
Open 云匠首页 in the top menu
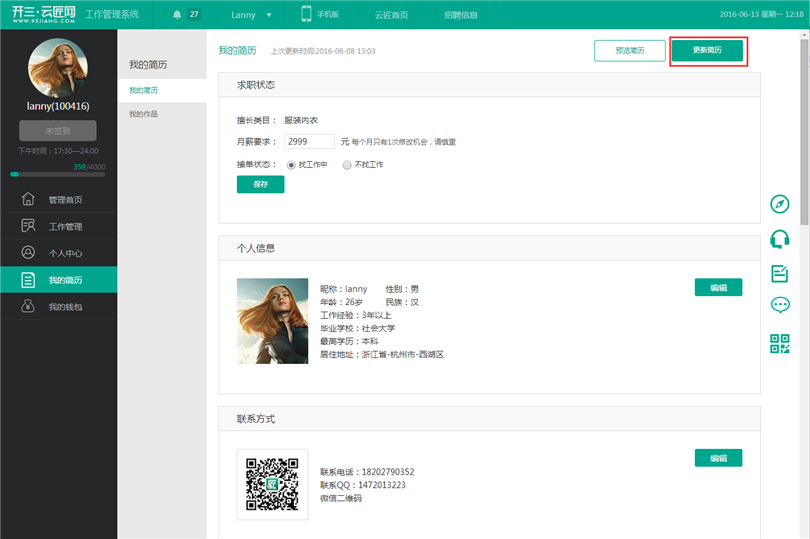(391, 15)
